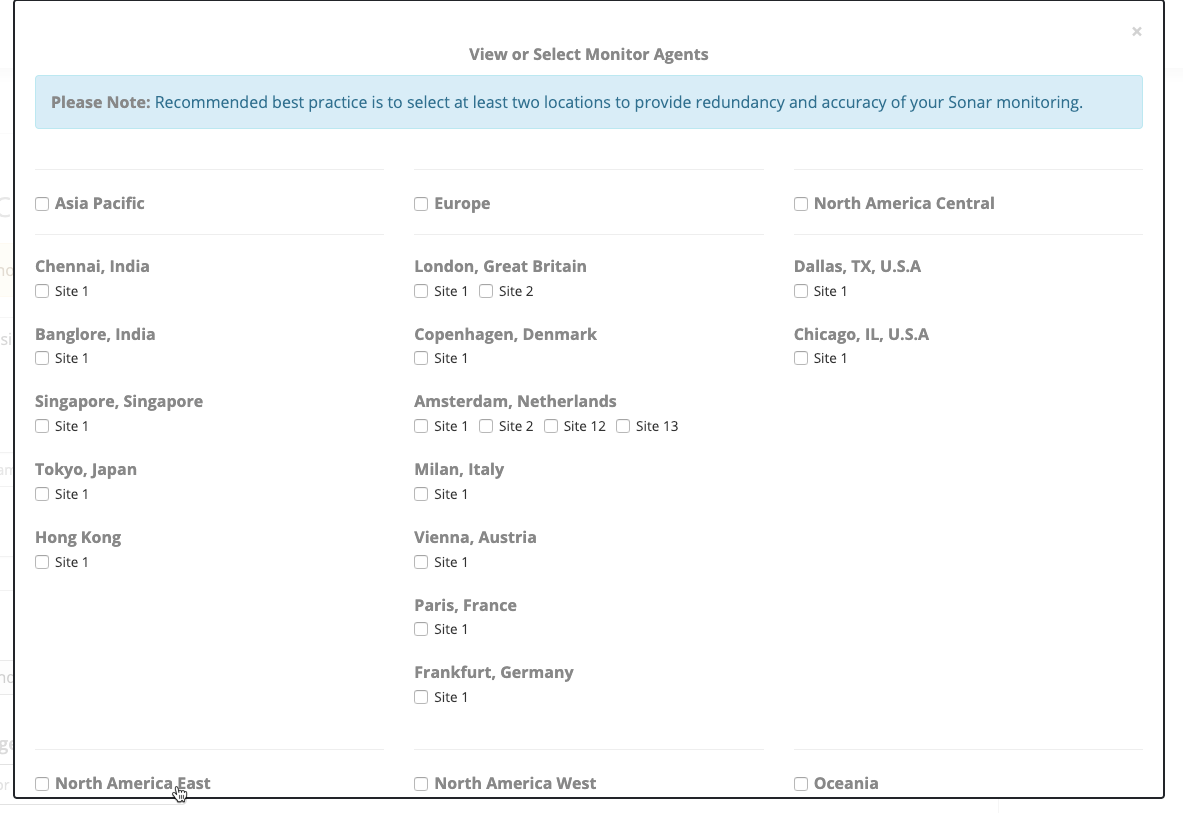Click the Amsterdam, Netherlands location text
Viewport: 1183px width, 813px height.
click(x=515, y=401)
